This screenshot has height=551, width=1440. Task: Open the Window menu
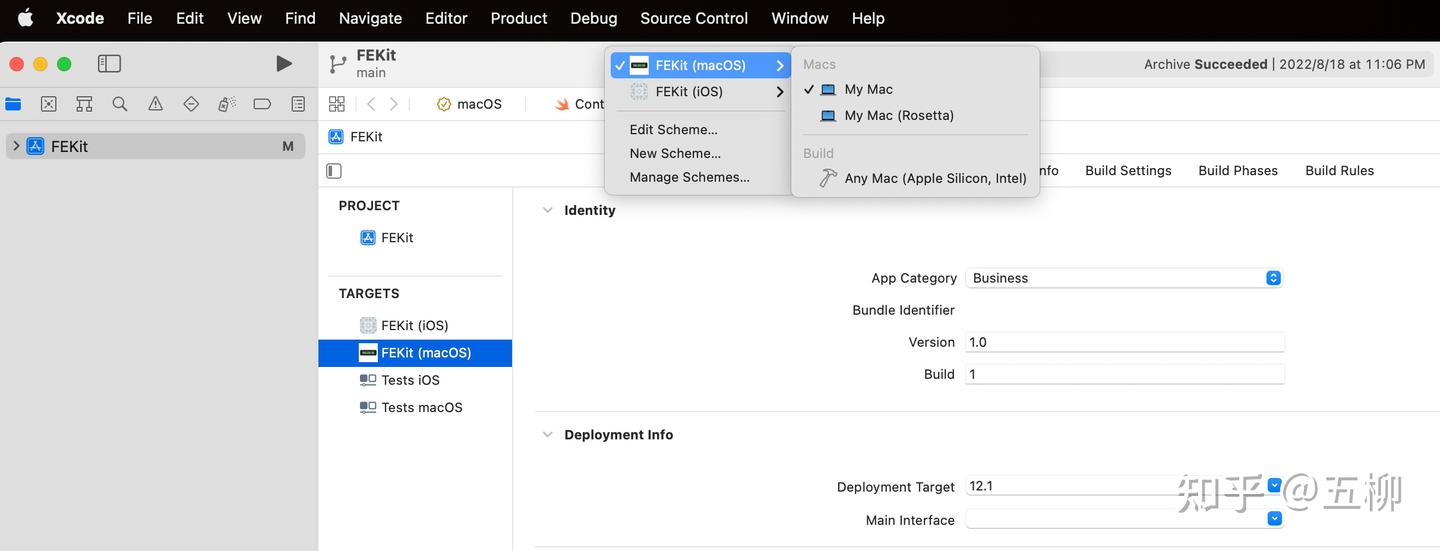[x=800, y=18]
